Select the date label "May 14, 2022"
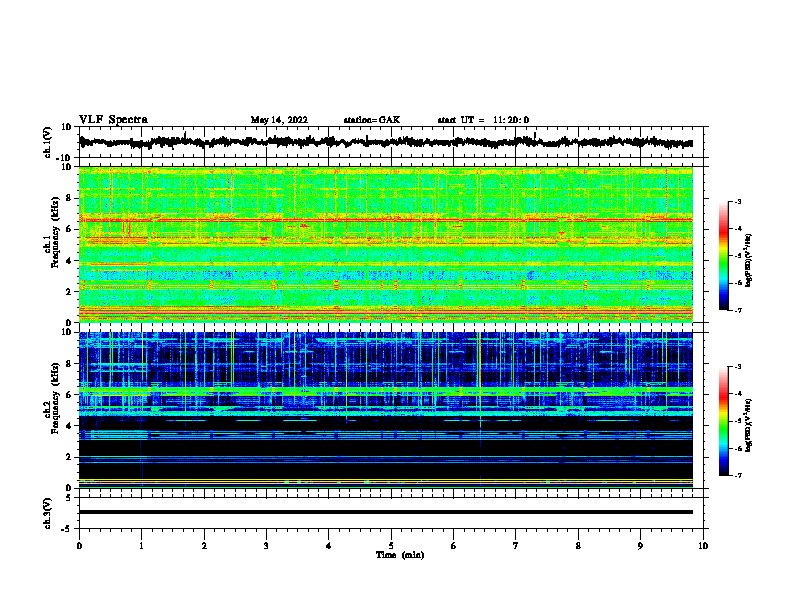 [279, 120]
